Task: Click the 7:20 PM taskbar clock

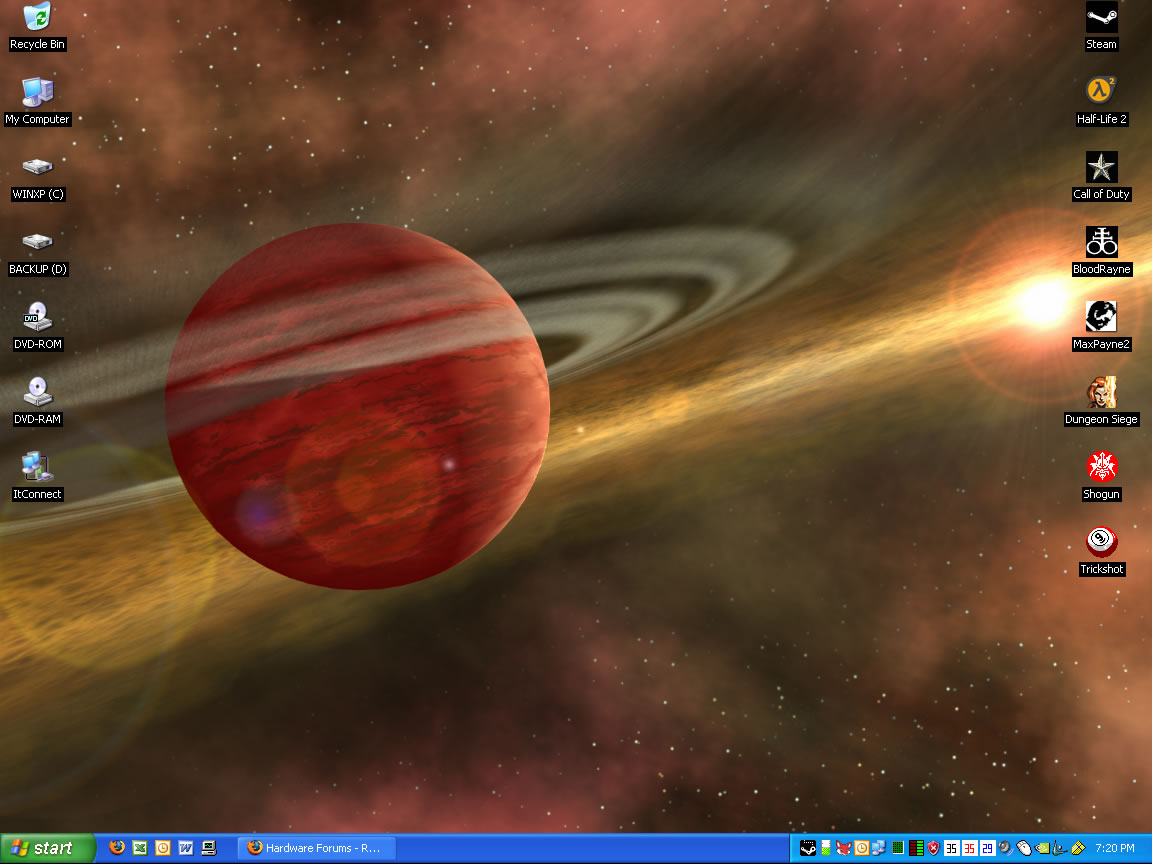Action: point(1115,849)
